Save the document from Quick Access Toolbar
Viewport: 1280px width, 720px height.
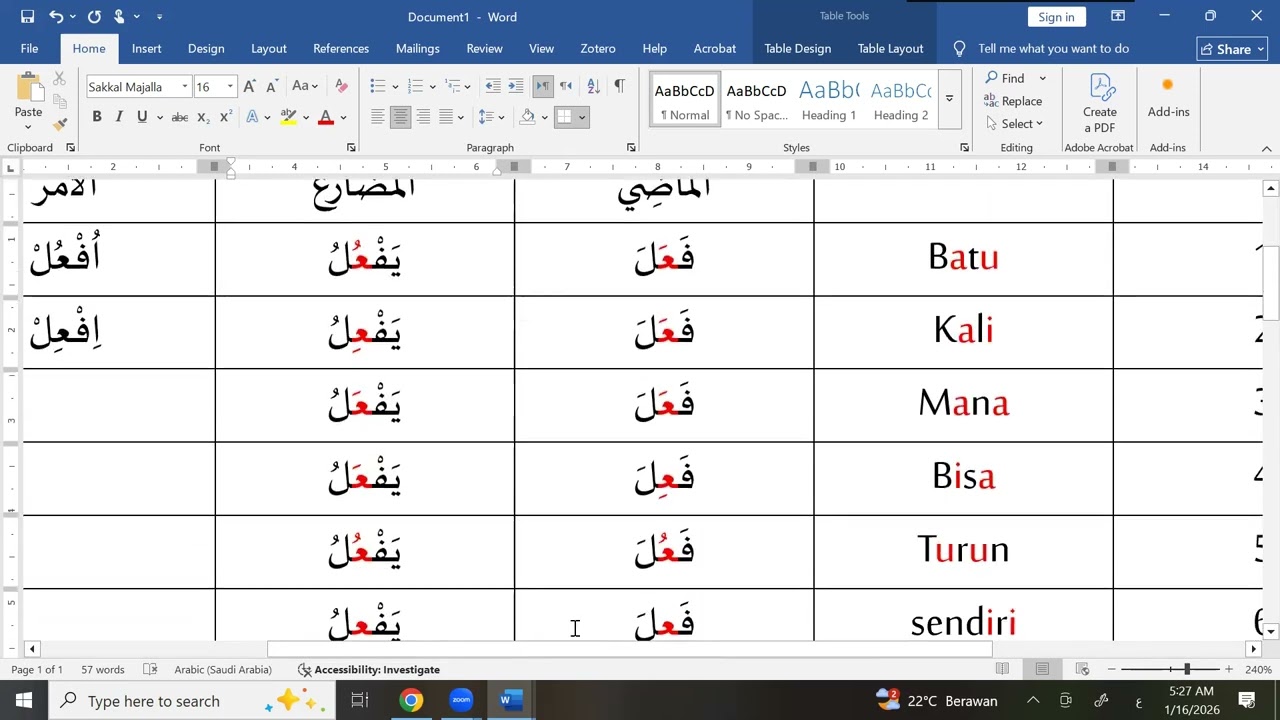(27, 16)
